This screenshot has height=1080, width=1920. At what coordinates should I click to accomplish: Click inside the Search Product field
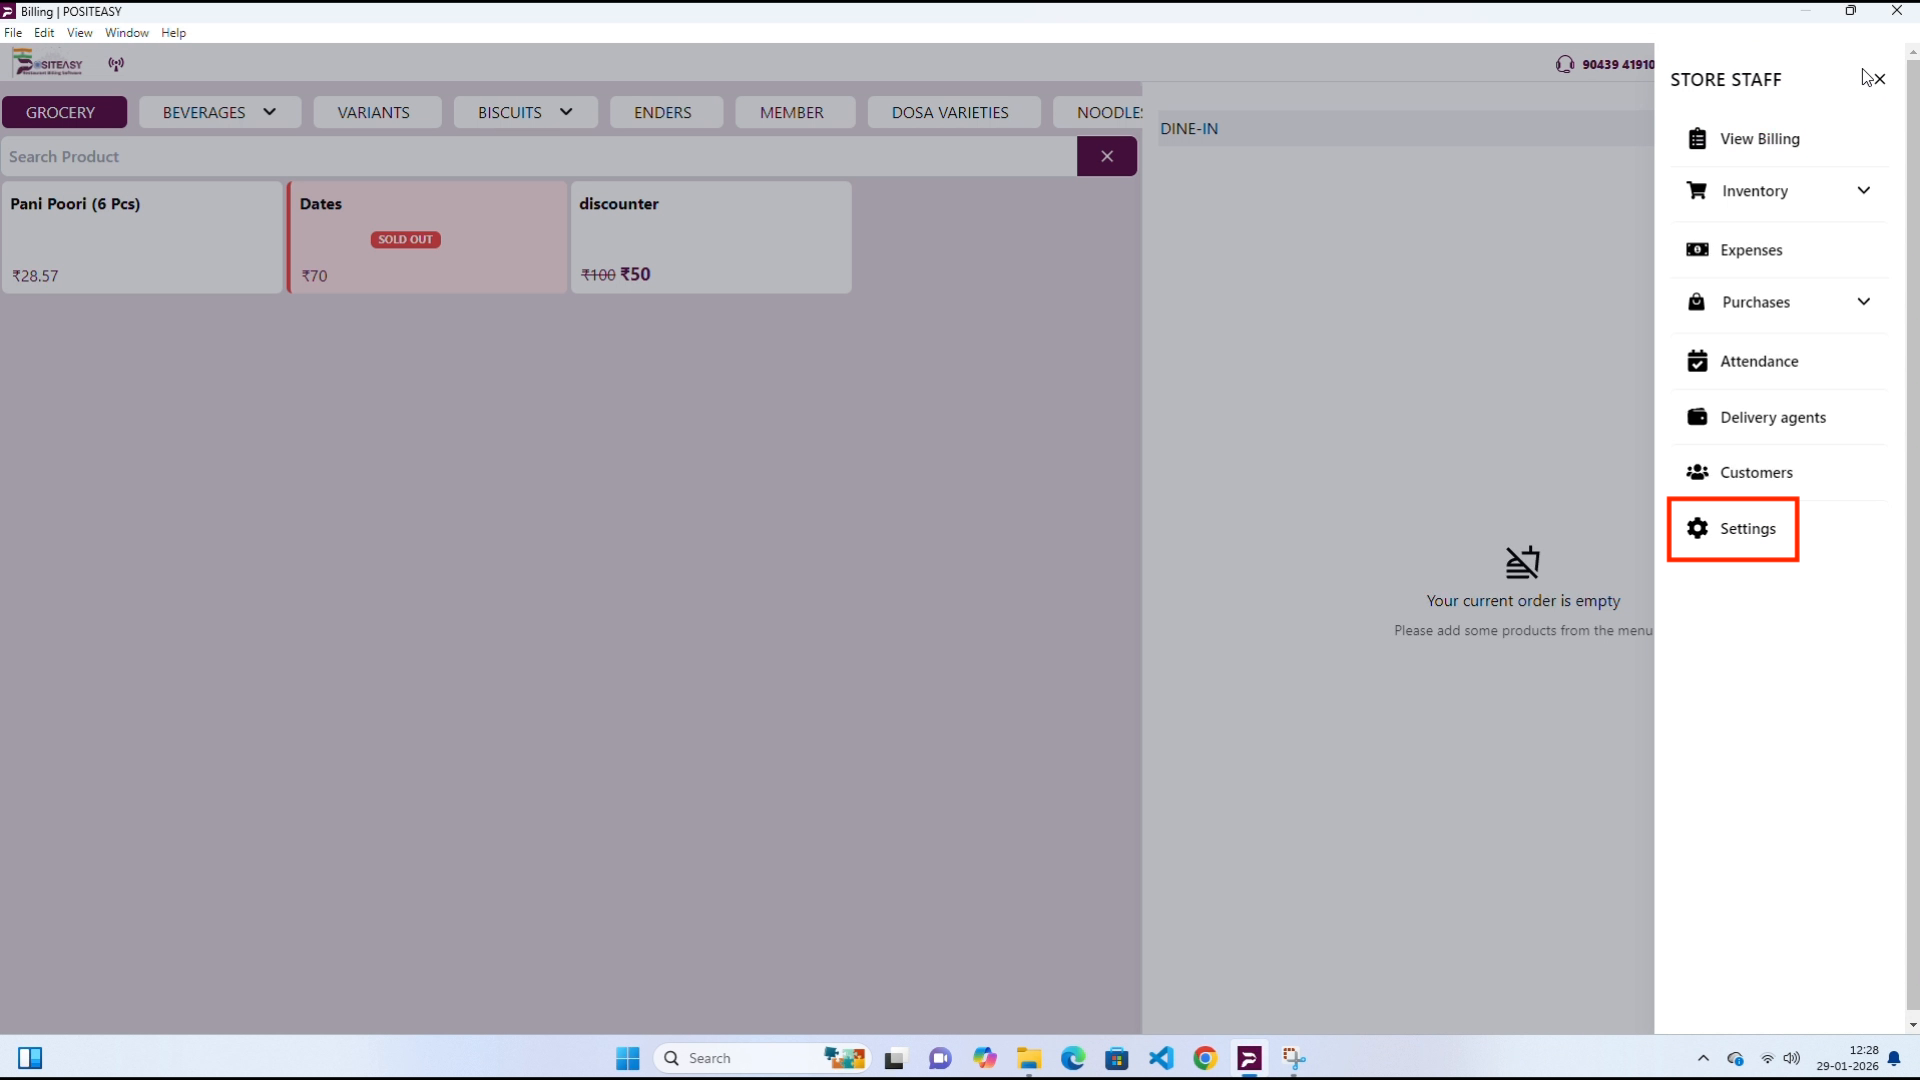[500, 156]
